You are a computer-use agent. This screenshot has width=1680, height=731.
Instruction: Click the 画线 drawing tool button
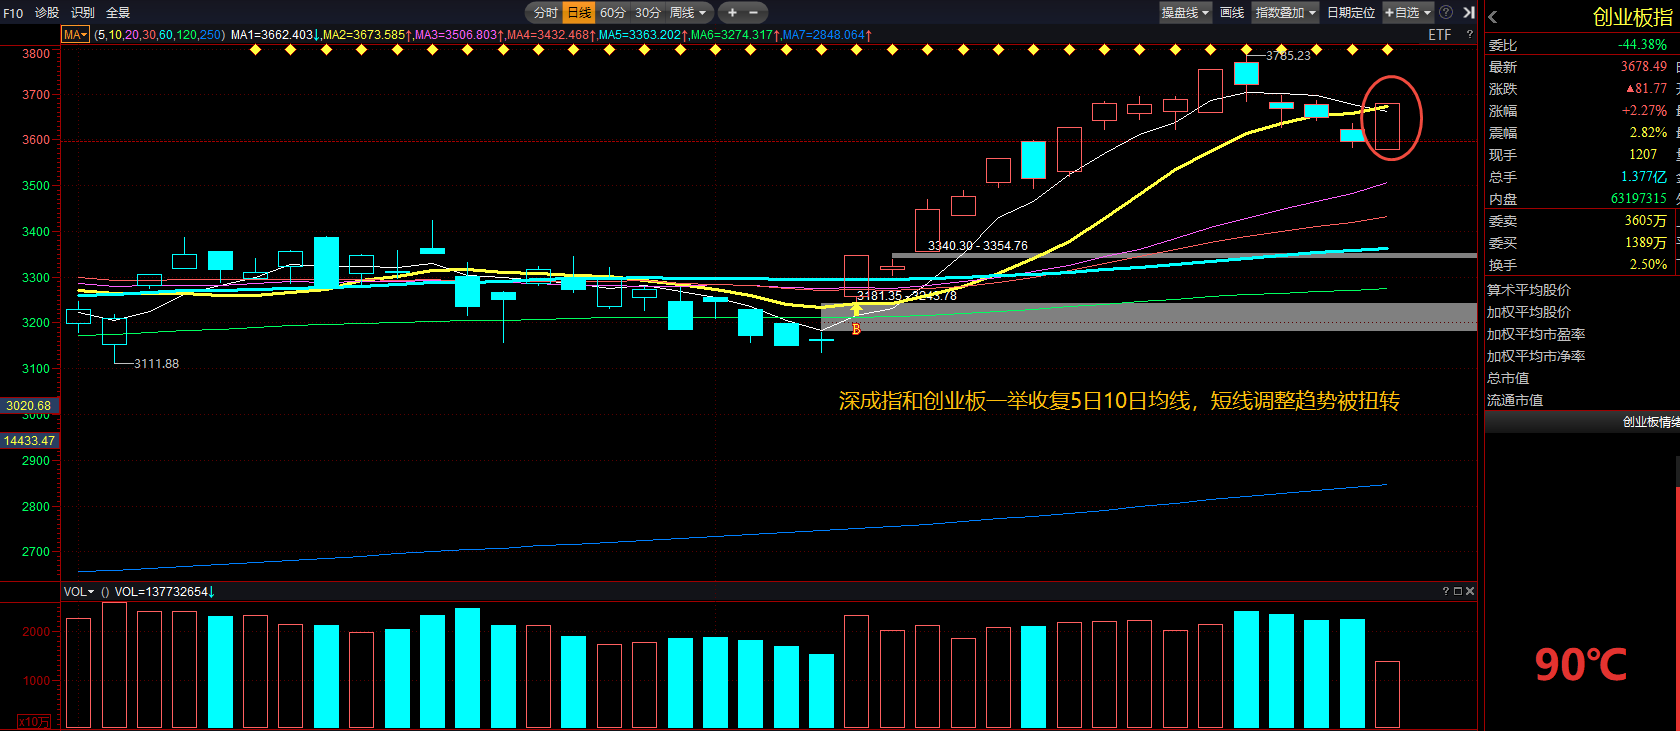[1232, 13]
